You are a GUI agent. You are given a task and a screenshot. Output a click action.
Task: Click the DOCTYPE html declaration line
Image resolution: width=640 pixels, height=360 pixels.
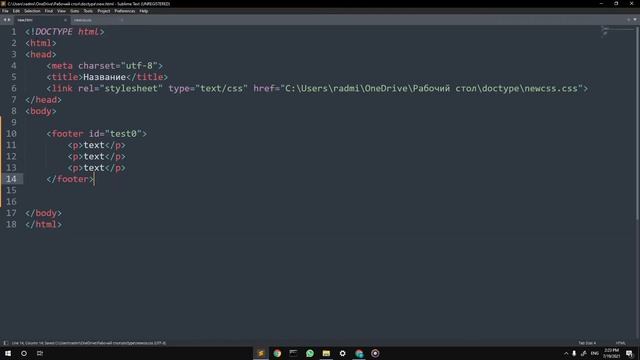pyautogui.click(x=65, y=32)
